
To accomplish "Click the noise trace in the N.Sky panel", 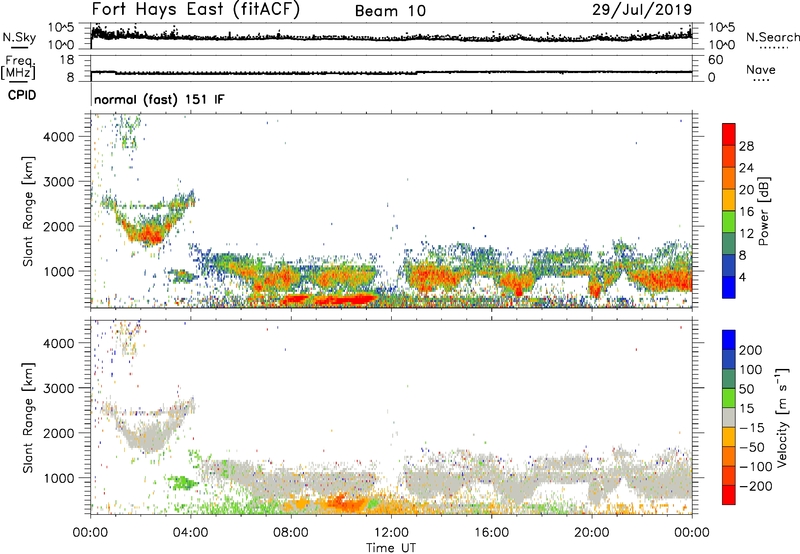I will coord(391,37).
